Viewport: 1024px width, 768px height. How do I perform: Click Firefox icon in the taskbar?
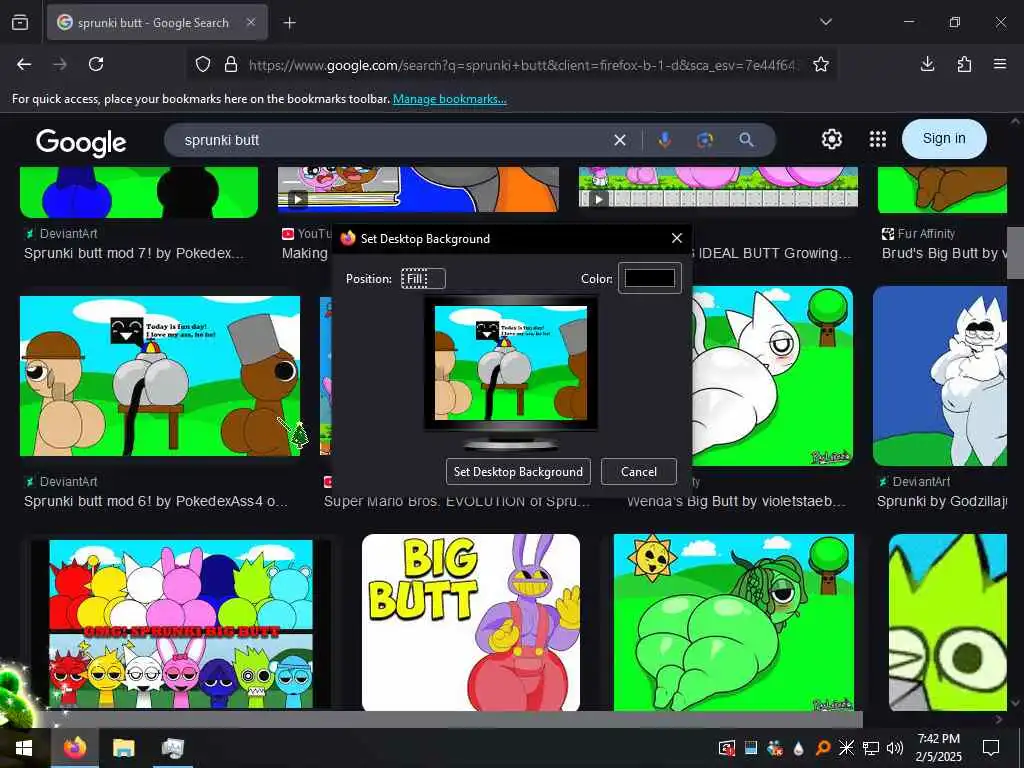point(74,748)
